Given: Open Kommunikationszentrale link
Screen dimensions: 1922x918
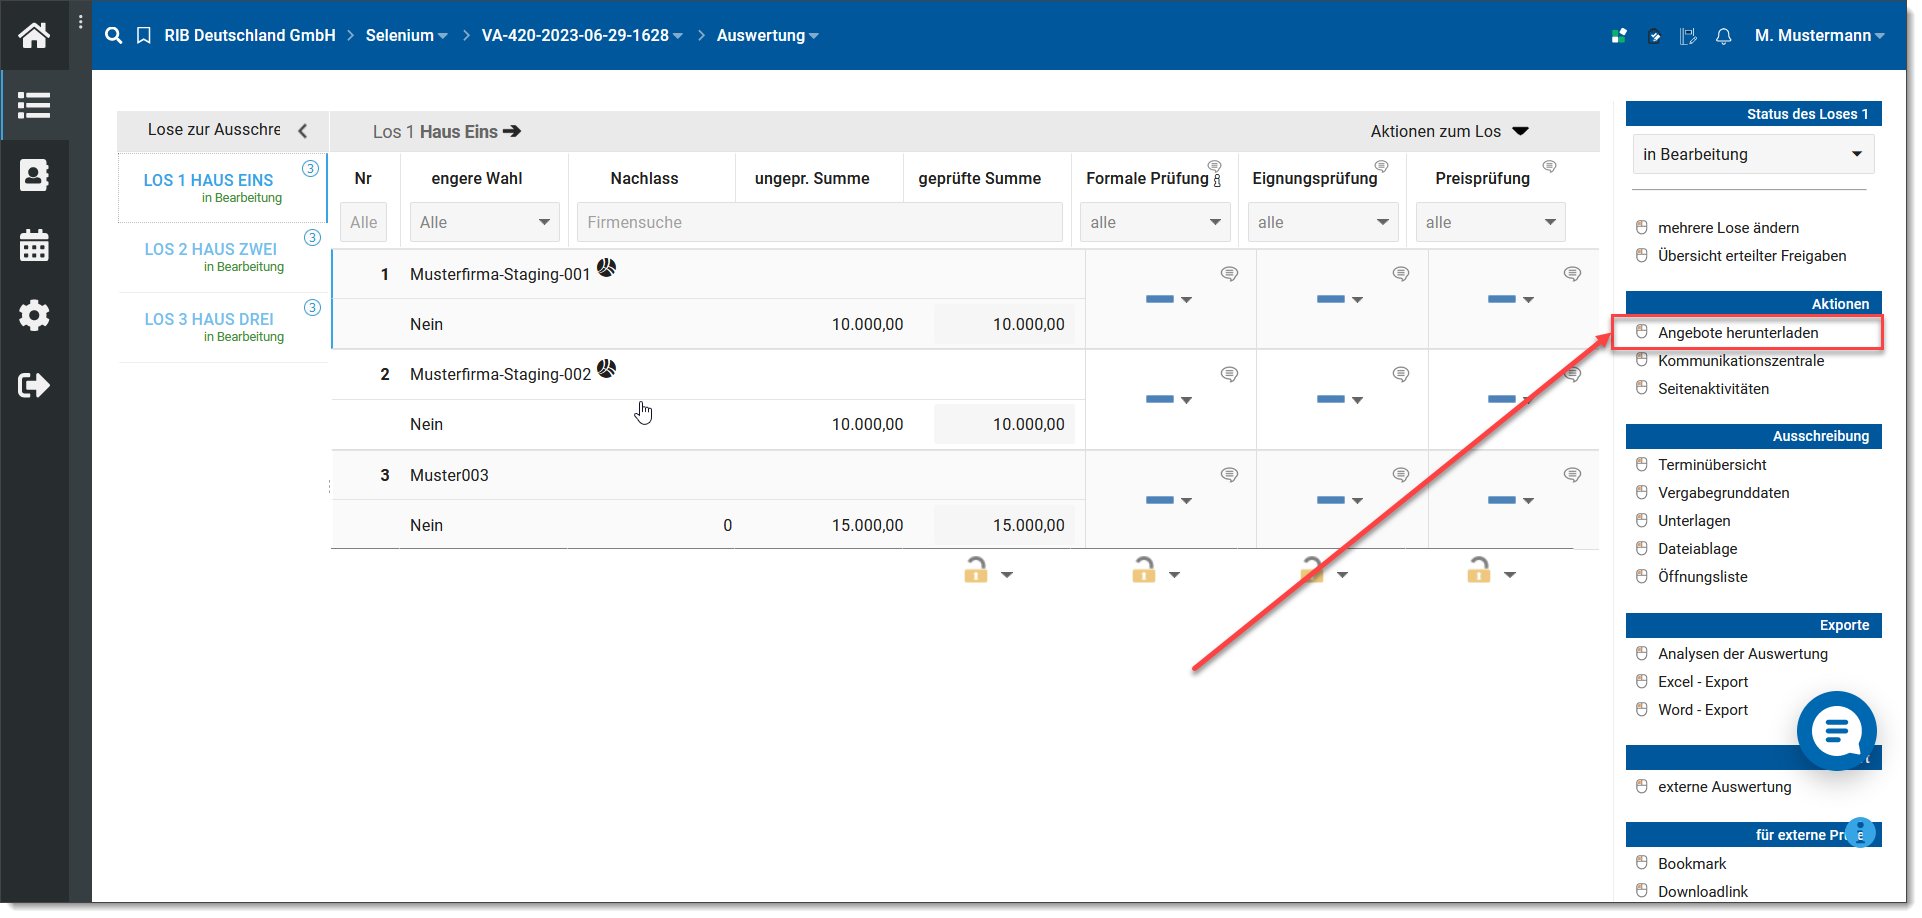Looking at the screenshot, I should (x=1741, y=360).
